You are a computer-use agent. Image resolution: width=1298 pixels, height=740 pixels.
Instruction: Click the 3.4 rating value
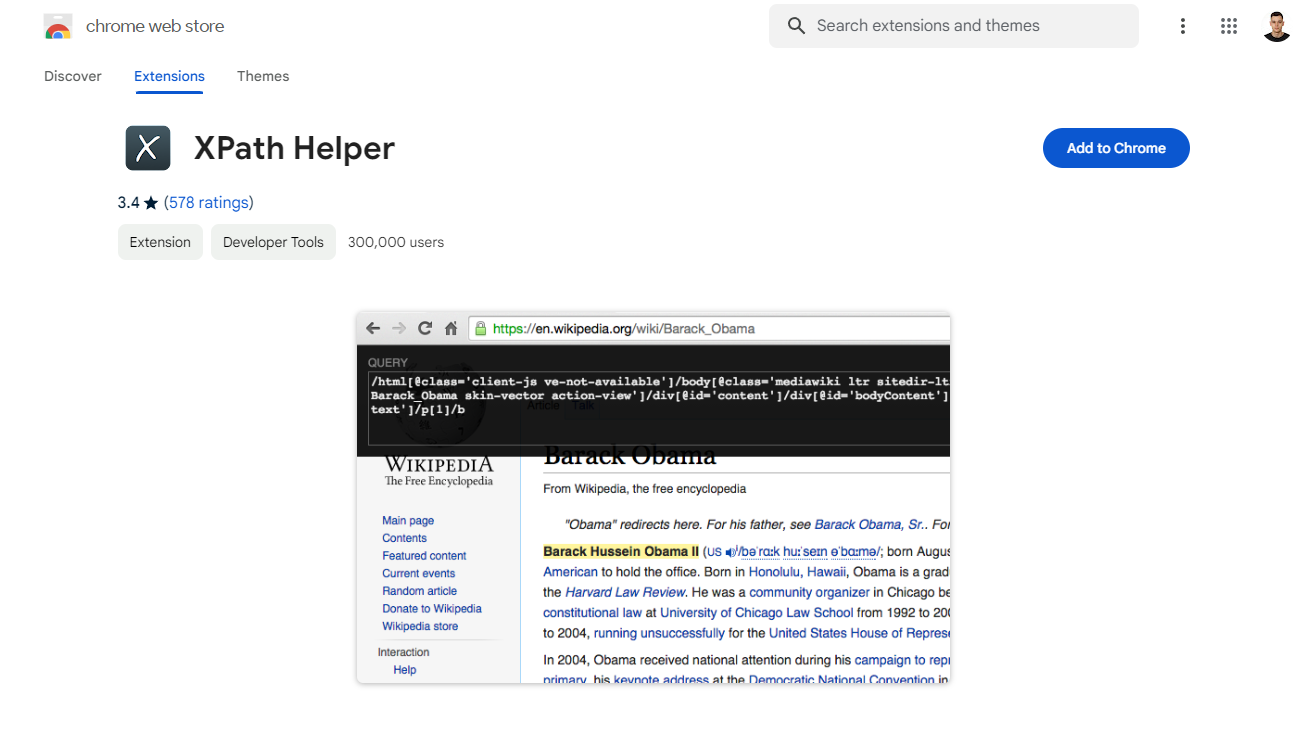(128, 203)
